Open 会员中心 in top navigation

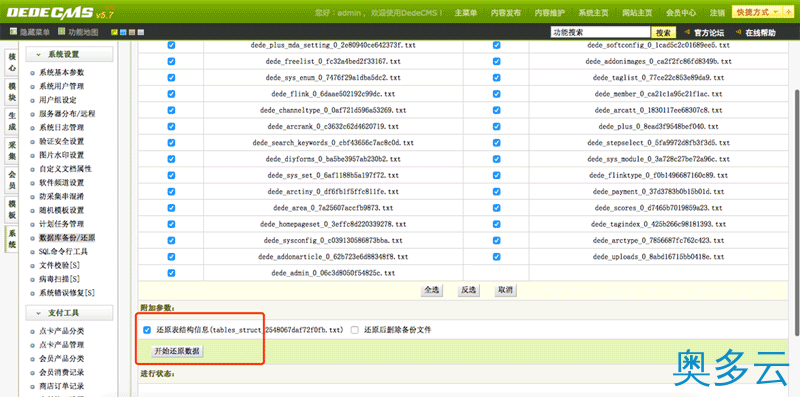[681, 13]
